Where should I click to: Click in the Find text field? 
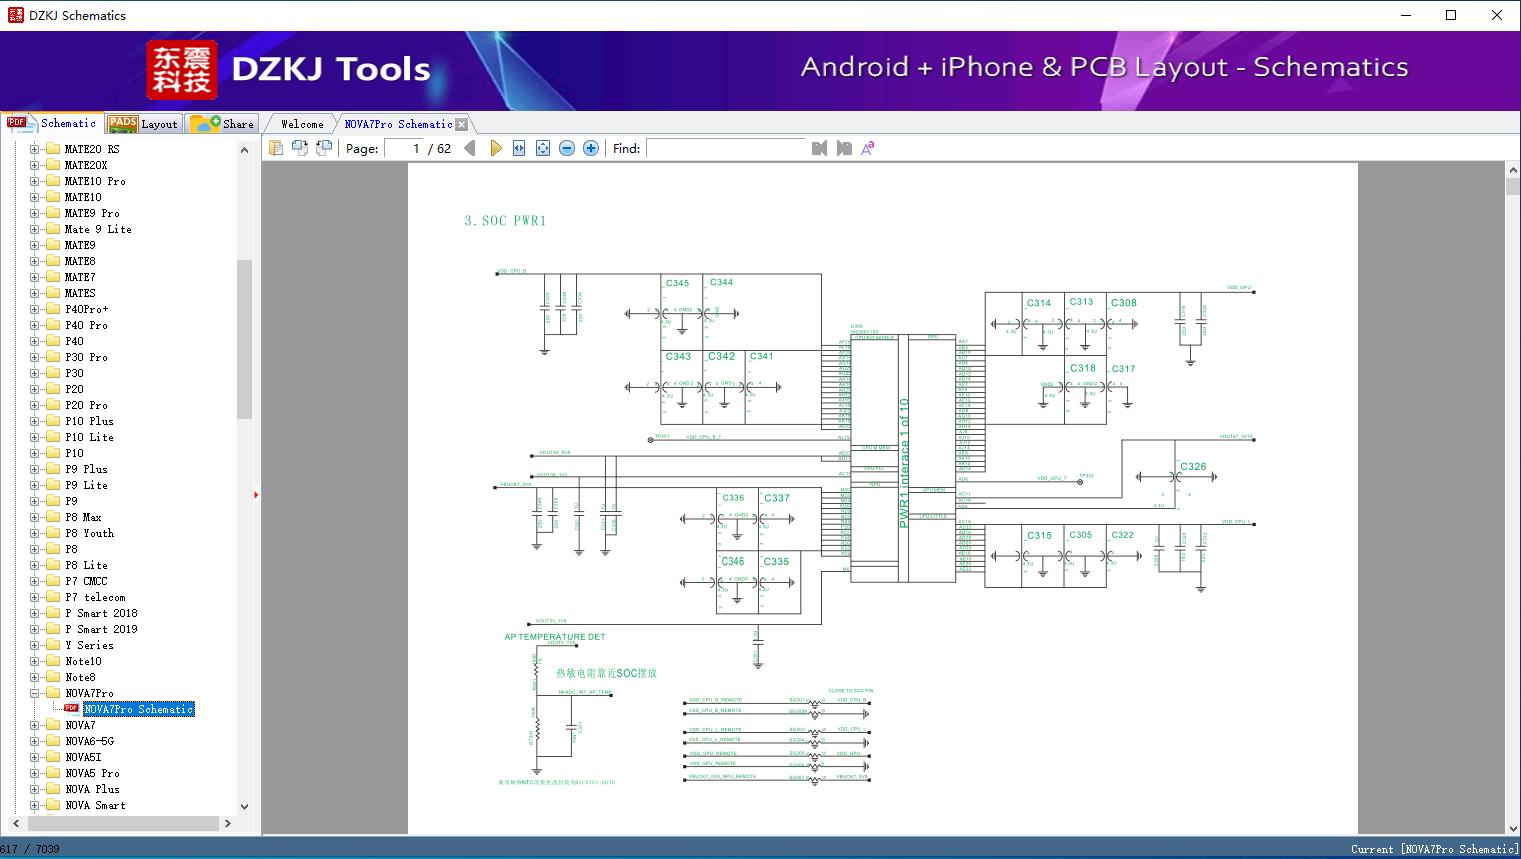[725, 148]
